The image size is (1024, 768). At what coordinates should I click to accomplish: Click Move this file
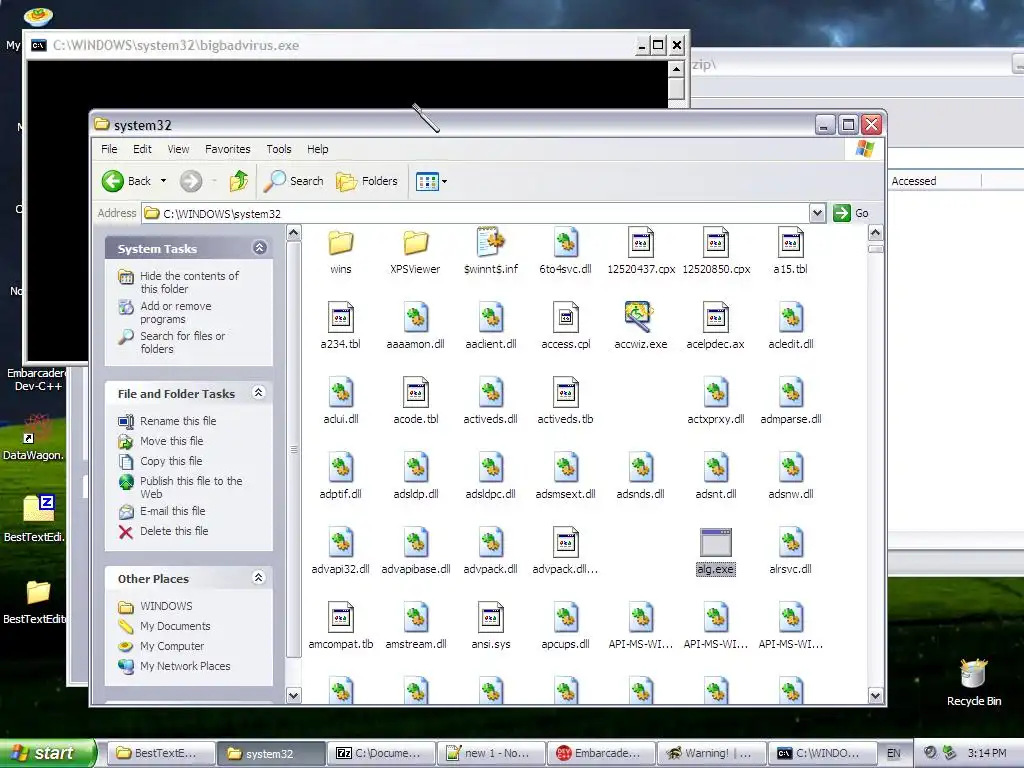click(x=172, y=441)
